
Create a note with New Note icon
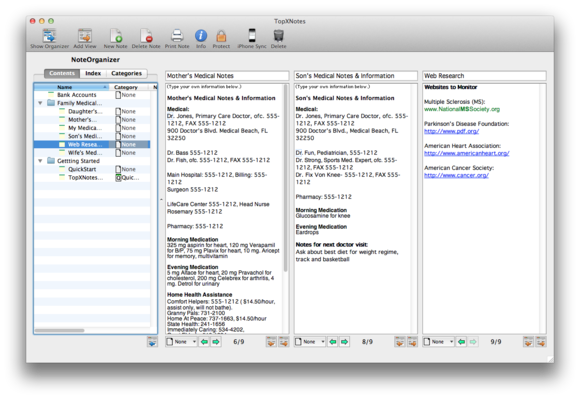(x=115, y=36)
